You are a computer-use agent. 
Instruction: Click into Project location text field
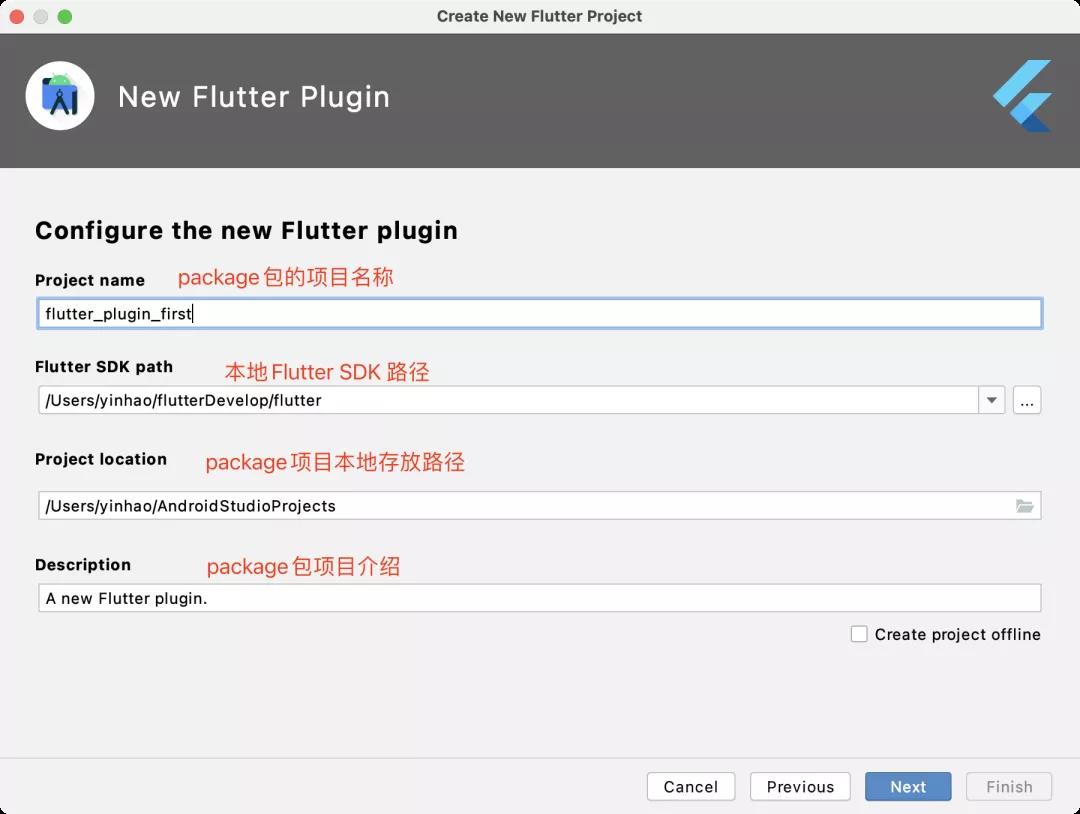[539, 506]
